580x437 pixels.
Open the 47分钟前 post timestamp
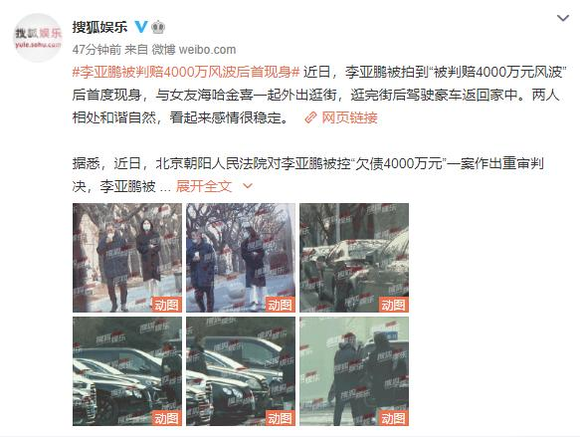tap(97, 50)
